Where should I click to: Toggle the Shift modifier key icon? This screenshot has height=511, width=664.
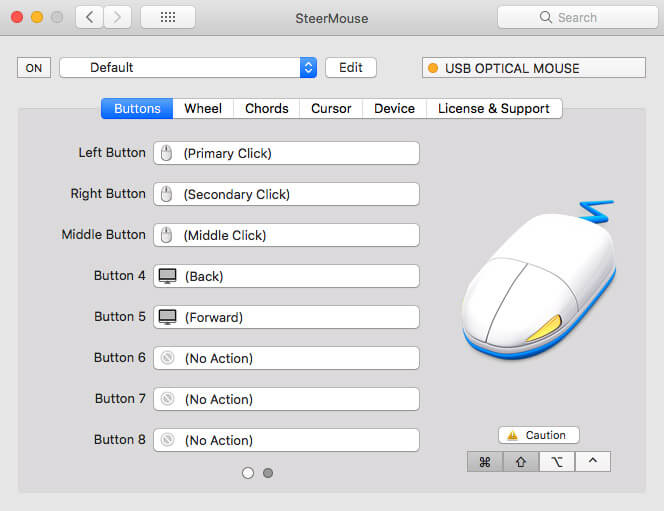coord(521,461)
